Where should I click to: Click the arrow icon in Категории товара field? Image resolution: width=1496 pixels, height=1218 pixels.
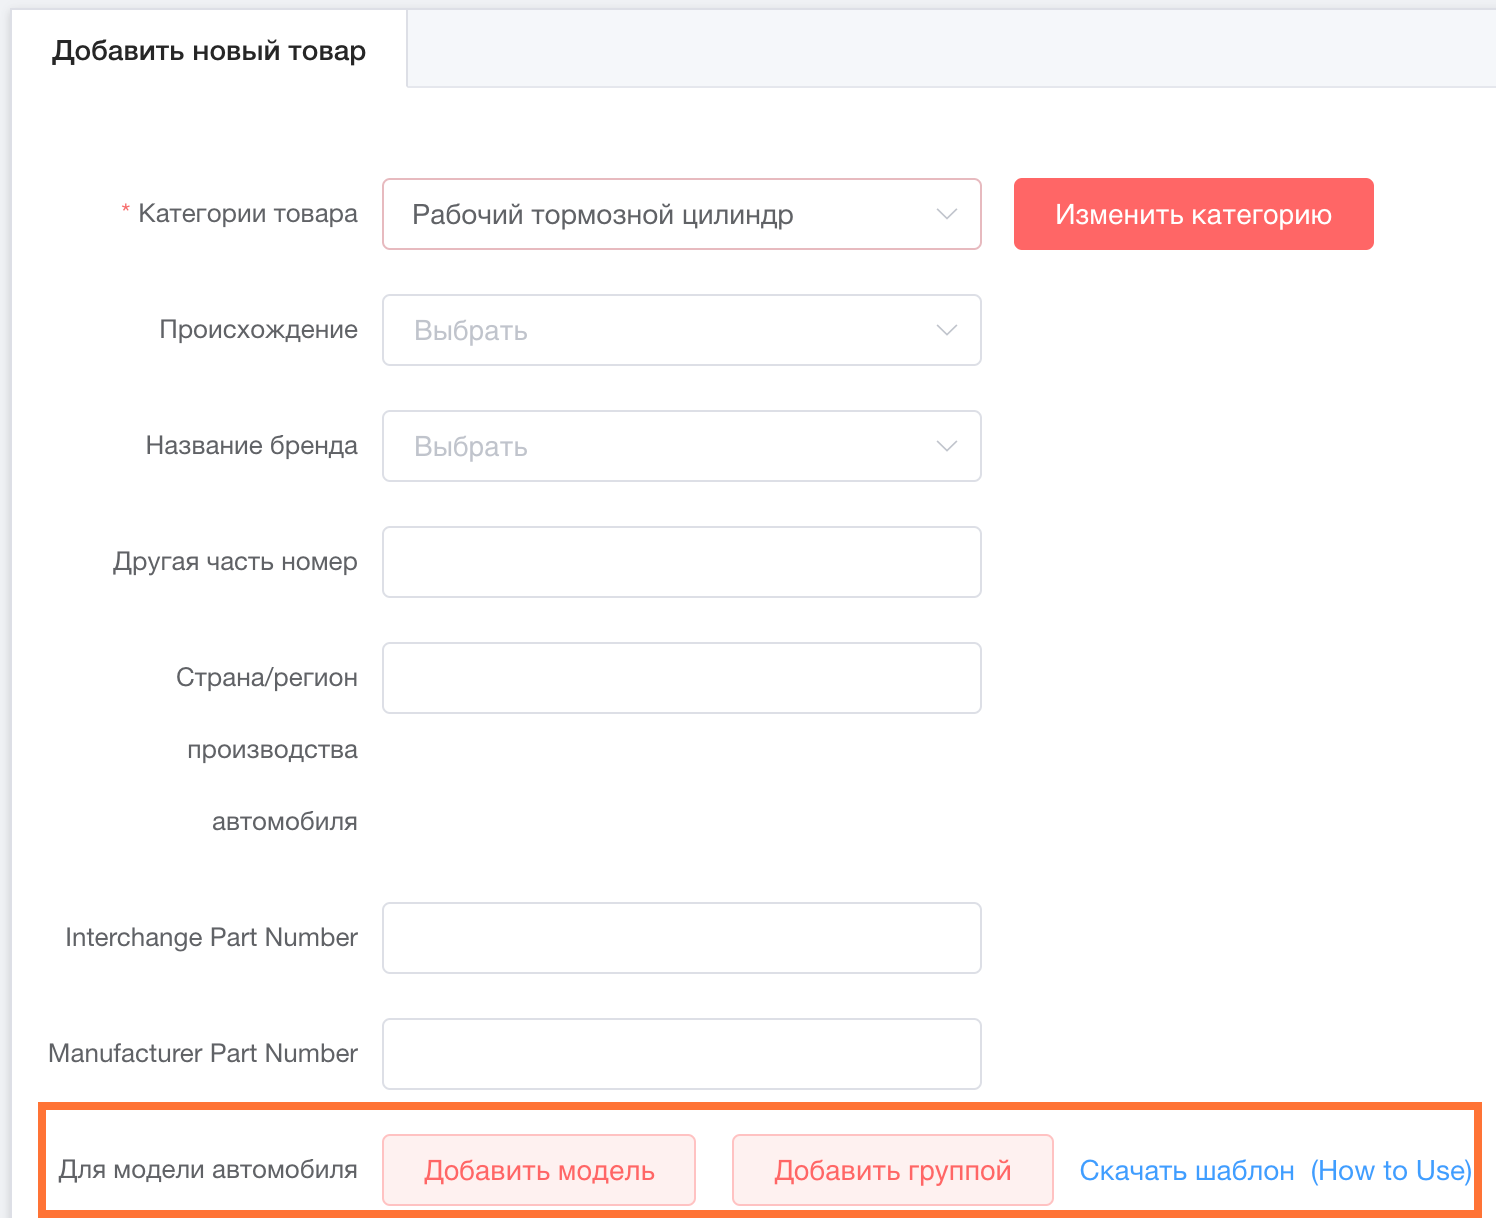coord(946,214)
